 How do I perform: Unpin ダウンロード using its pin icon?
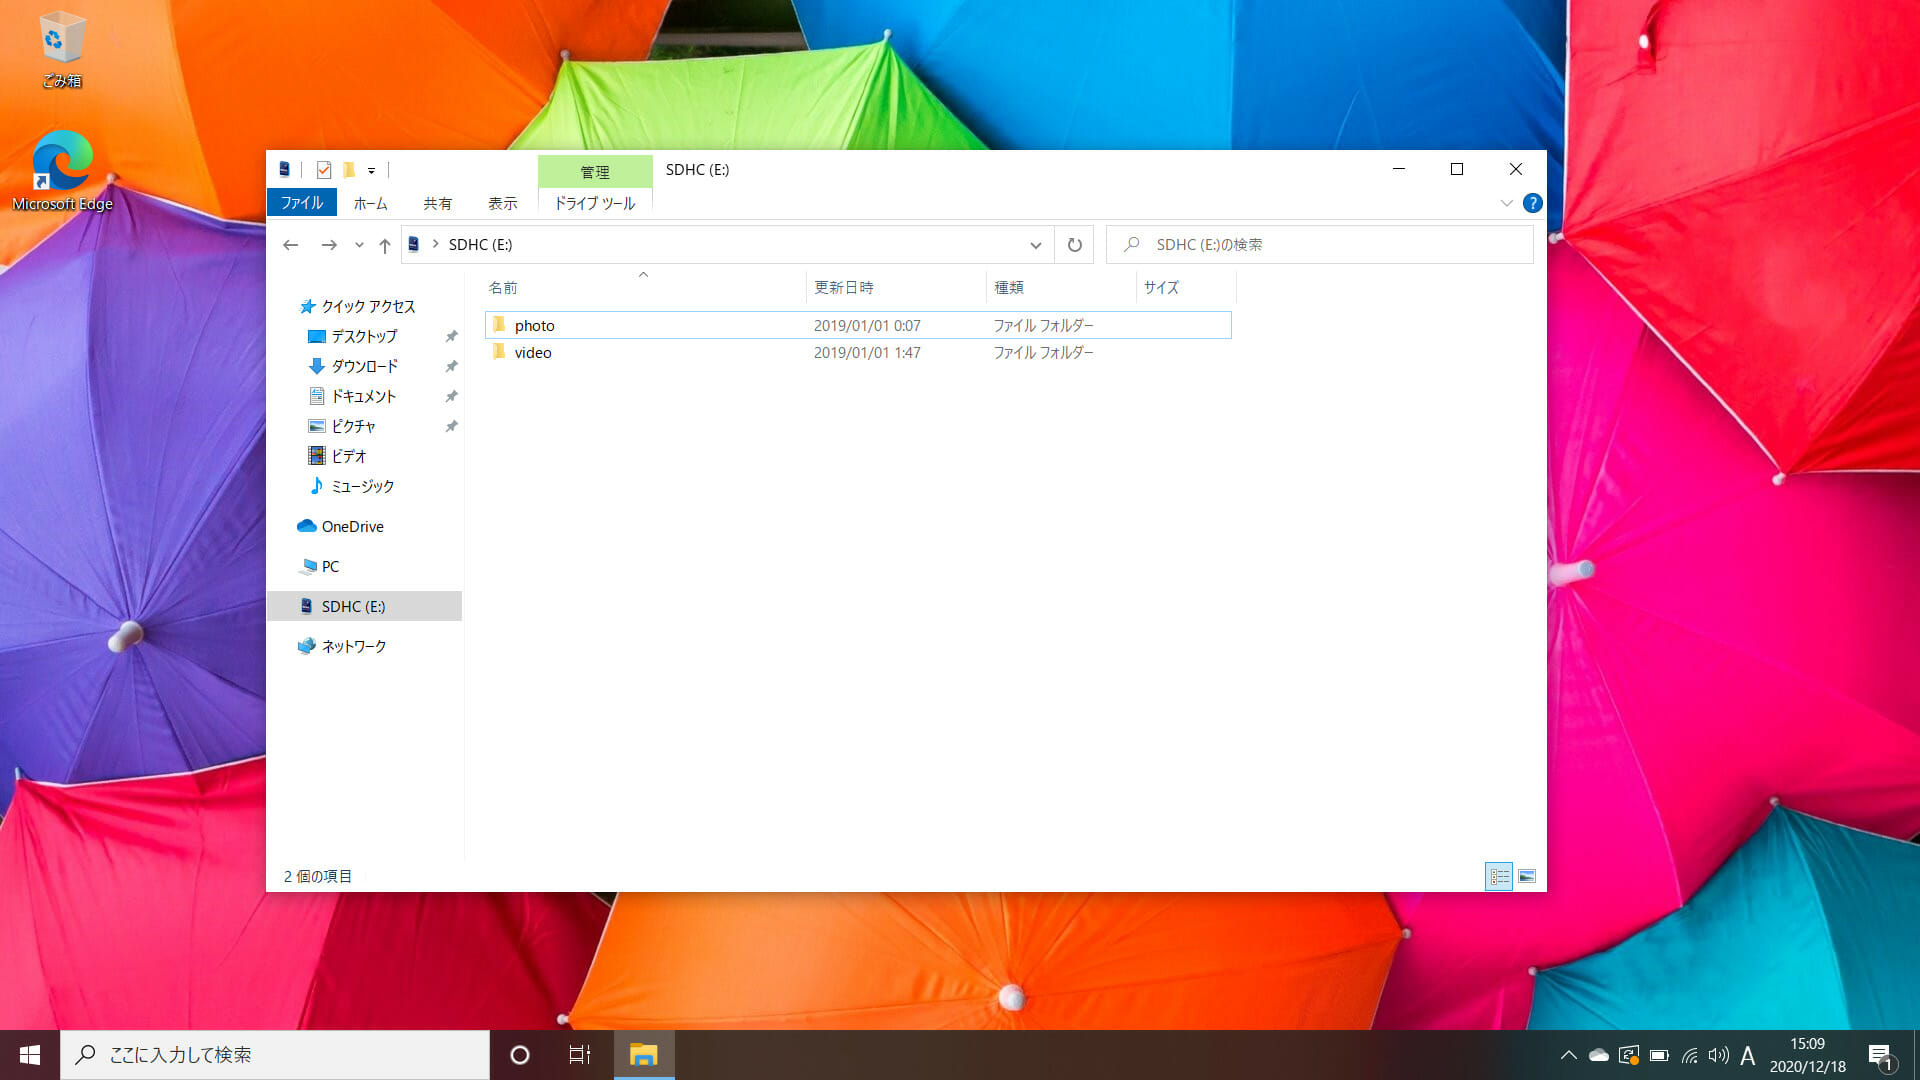click(x=451, y=367)
